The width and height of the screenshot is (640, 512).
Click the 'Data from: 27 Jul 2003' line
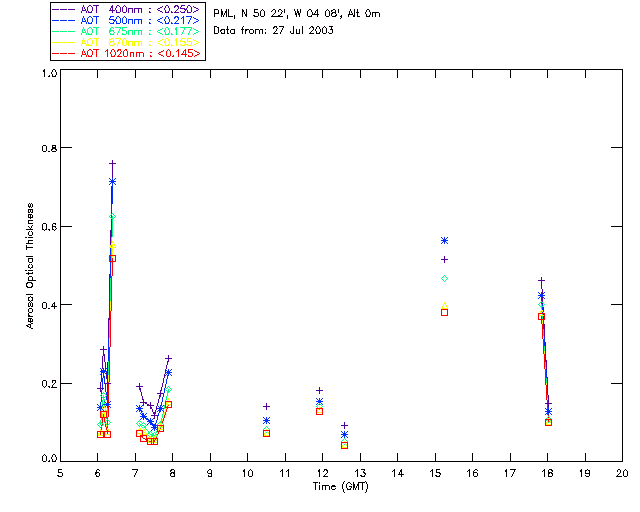(273, 30)
